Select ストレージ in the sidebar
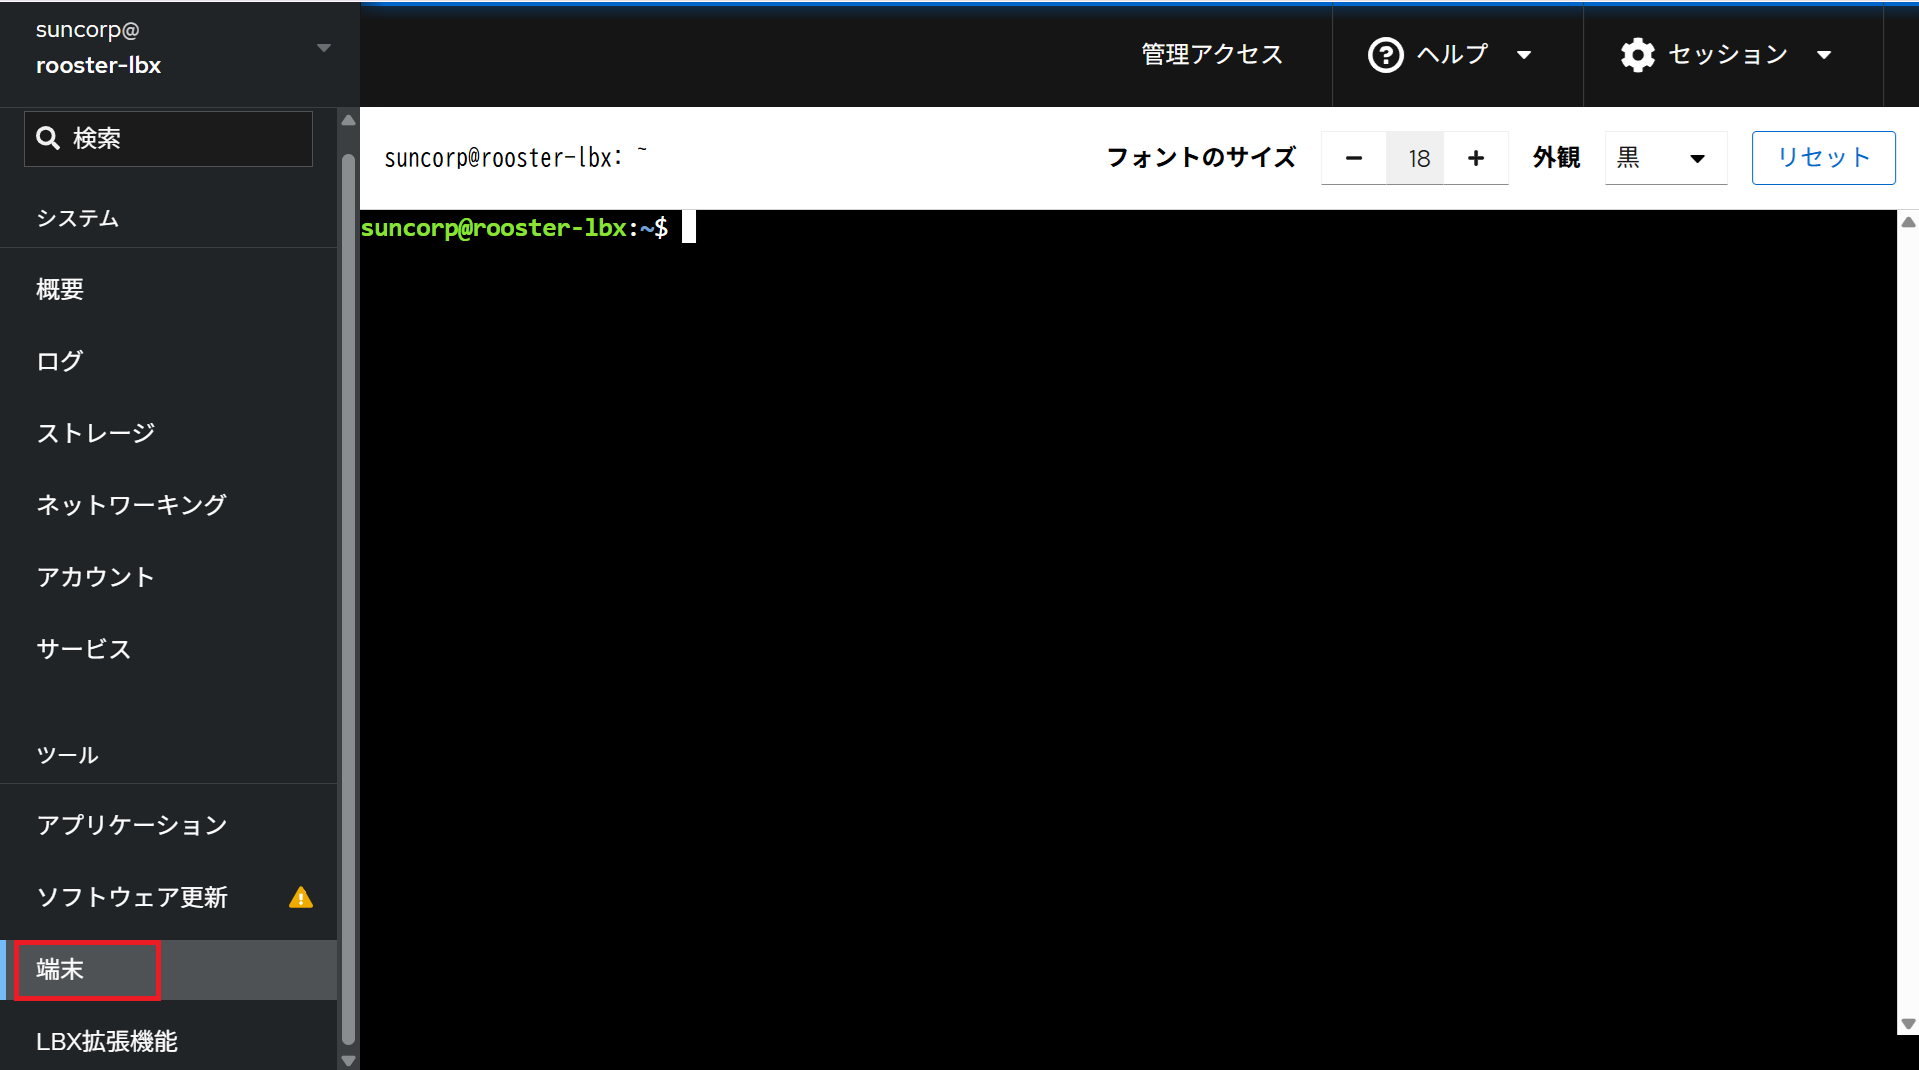The width and height of the screenshot is (1919, 1070). (x=96, y=433)
